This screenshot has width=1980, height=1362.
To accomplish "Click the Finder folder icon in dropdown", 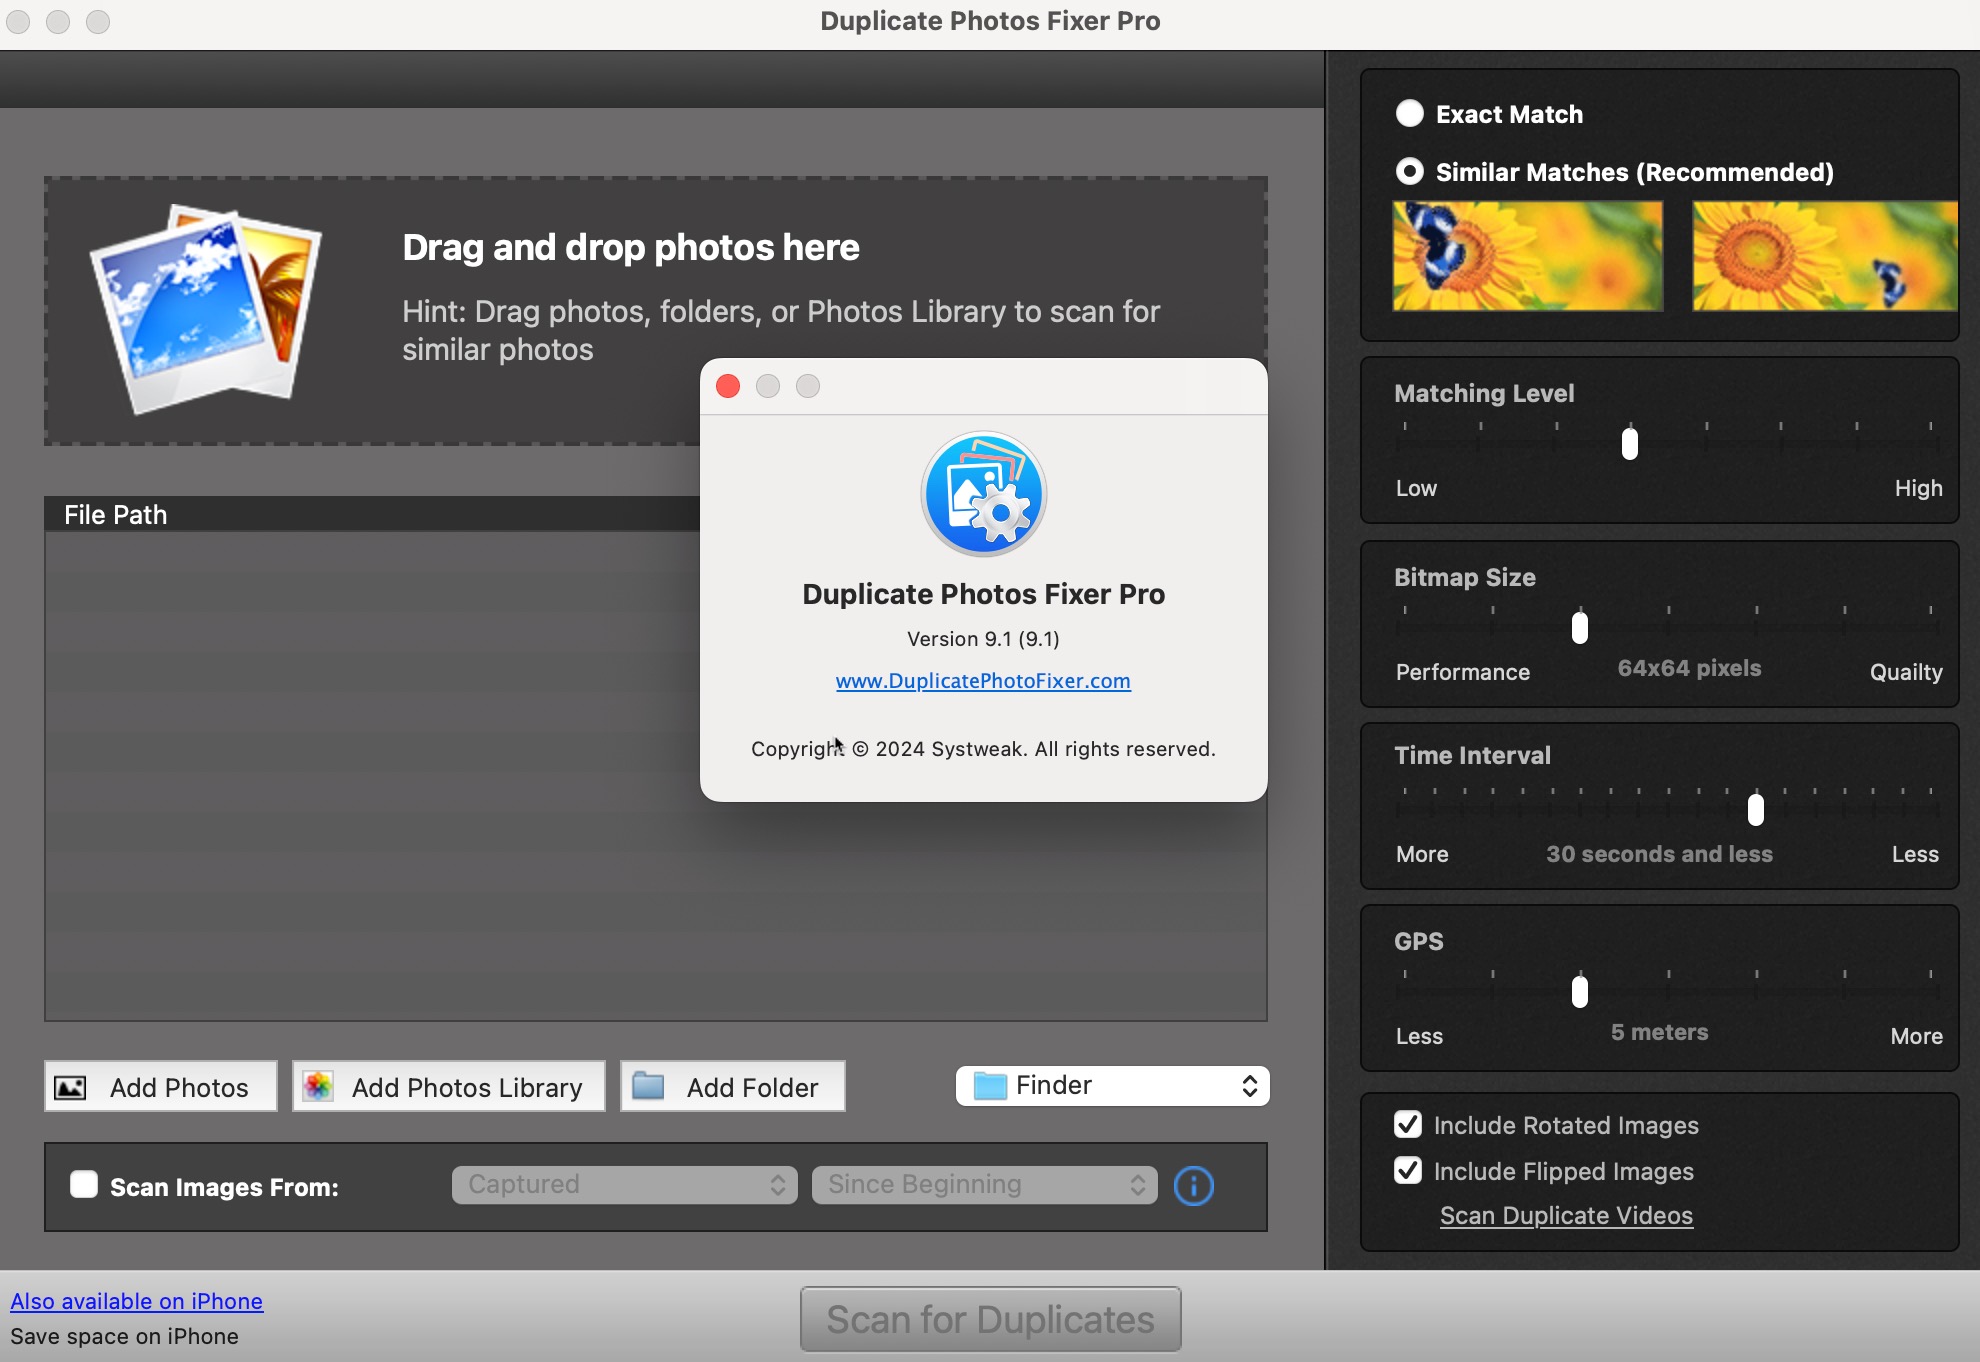I will pos(990,1086).
